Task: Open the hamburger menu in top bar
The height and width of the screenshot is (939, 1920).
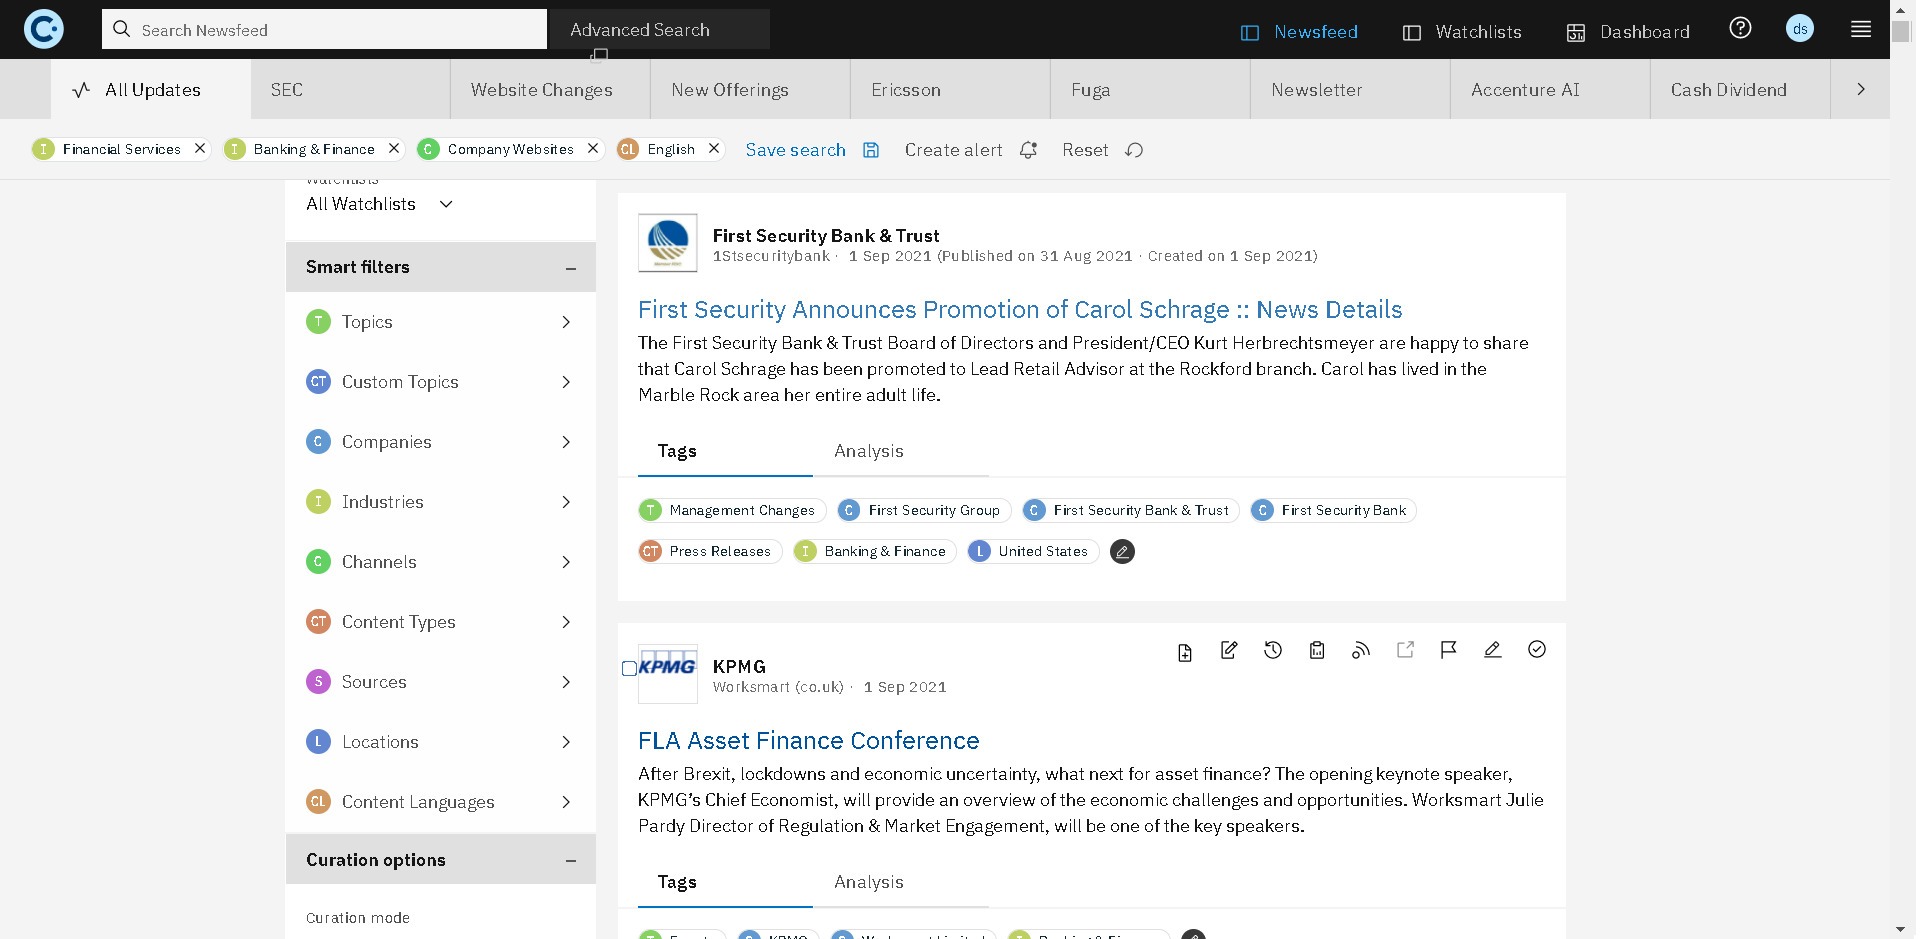Action: pyautogui.click(x=1861, y=29)
